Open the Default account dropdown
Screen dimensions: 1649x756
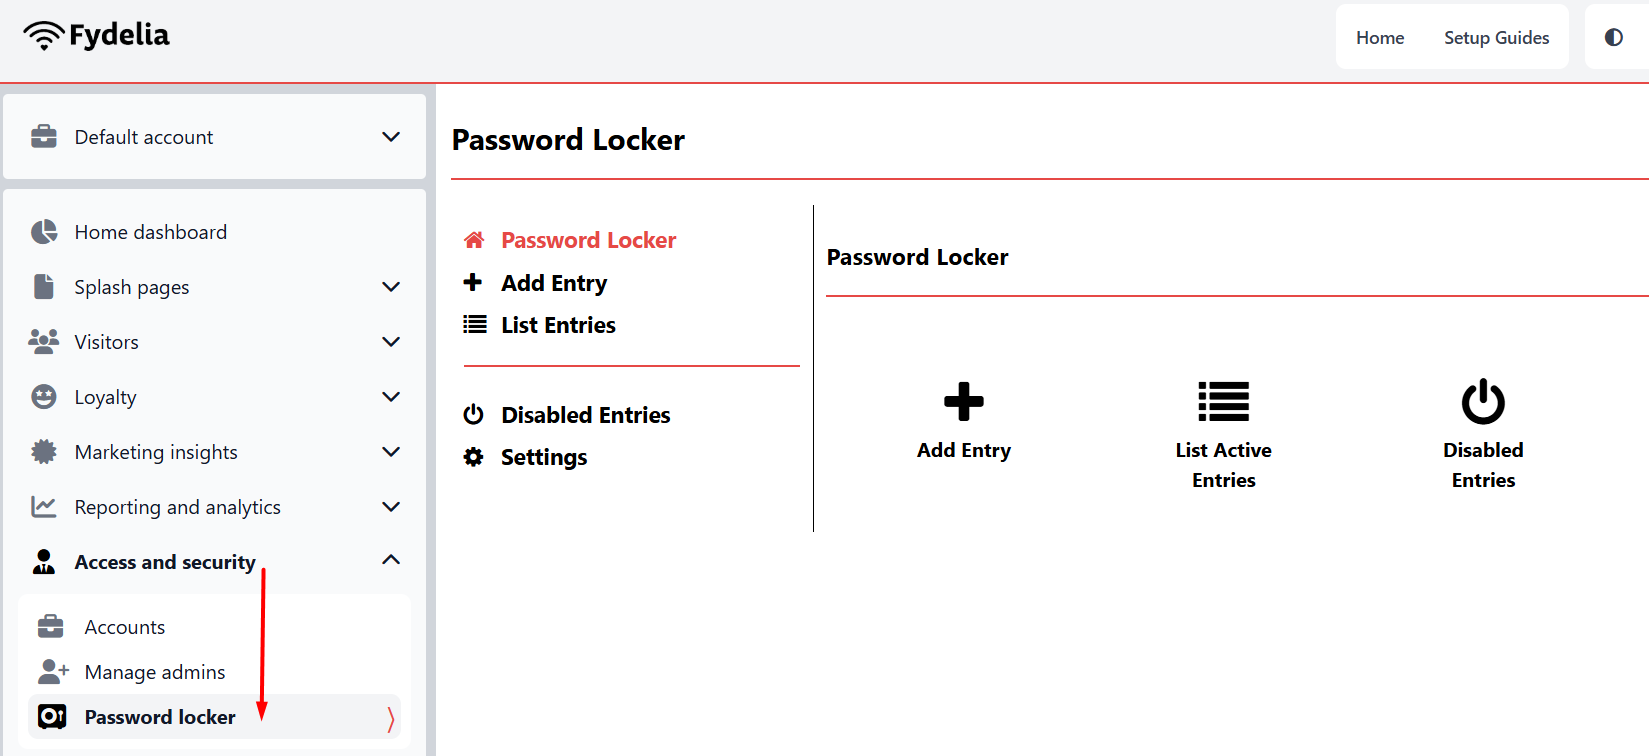click(215, 137)
